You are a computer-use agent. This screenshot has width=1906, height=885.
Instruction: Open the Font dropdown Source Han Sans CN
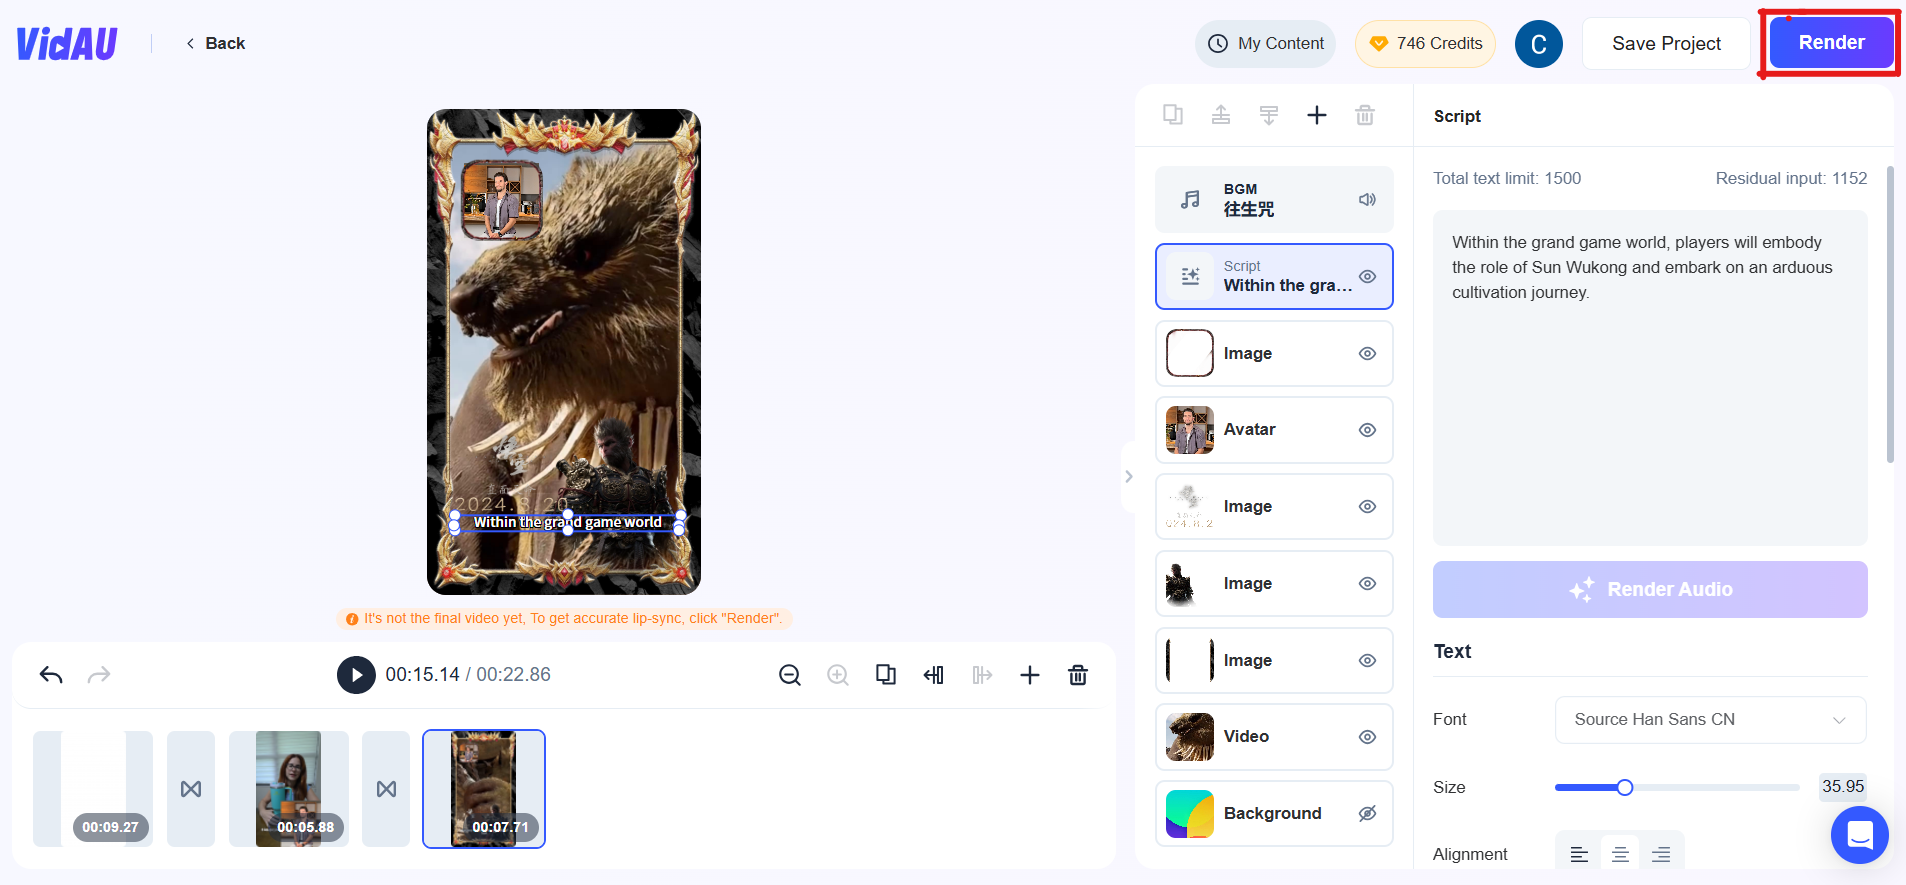point(1710,720)
